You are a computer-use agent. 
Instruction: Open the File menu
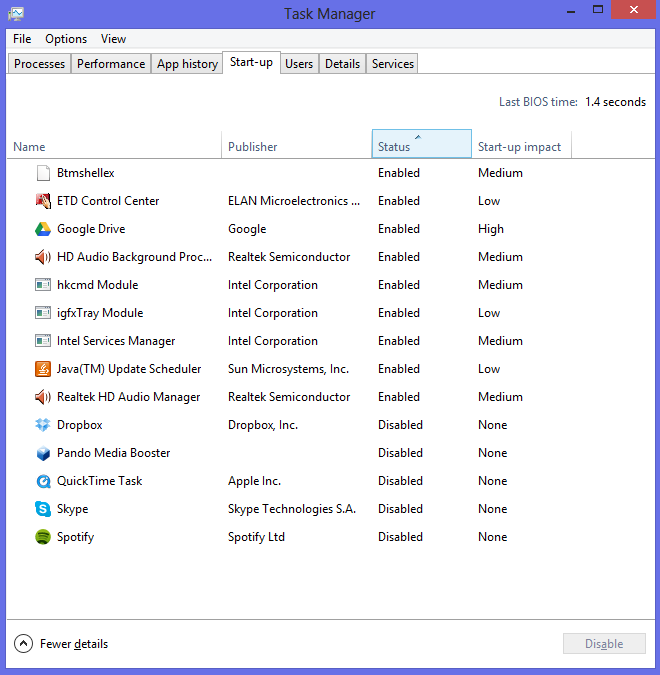(x=22, y=39)
